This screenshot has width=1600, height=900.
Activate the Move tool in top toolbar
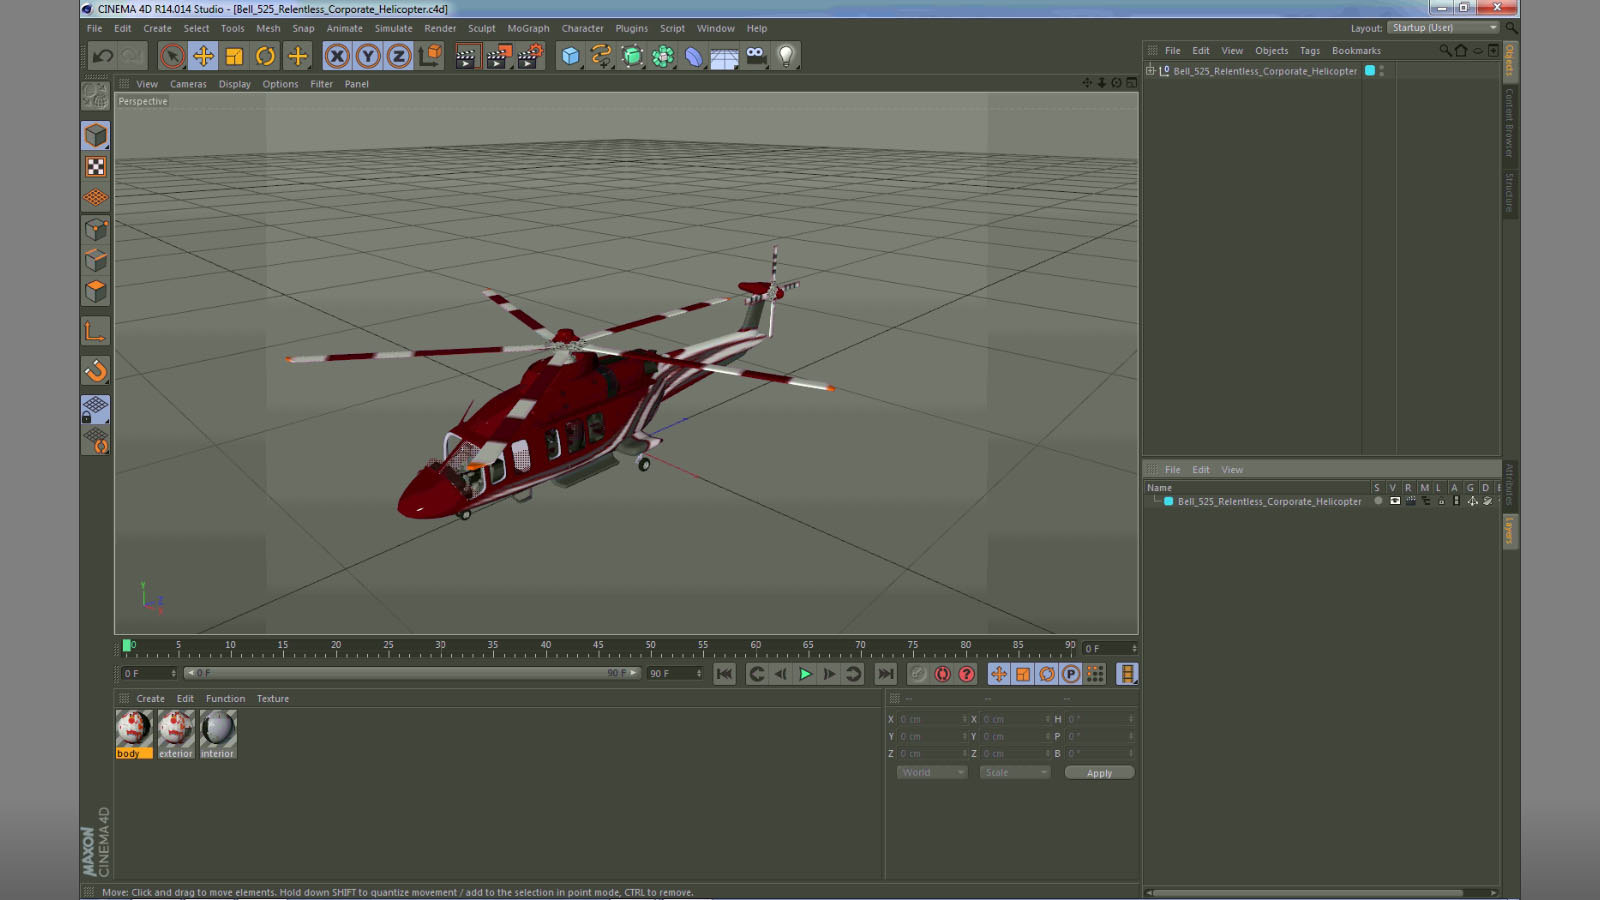203,56
